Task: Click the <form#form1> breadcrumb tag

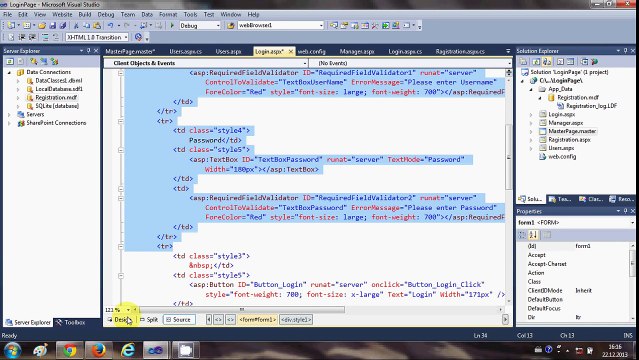Action: tap(258, 320)
